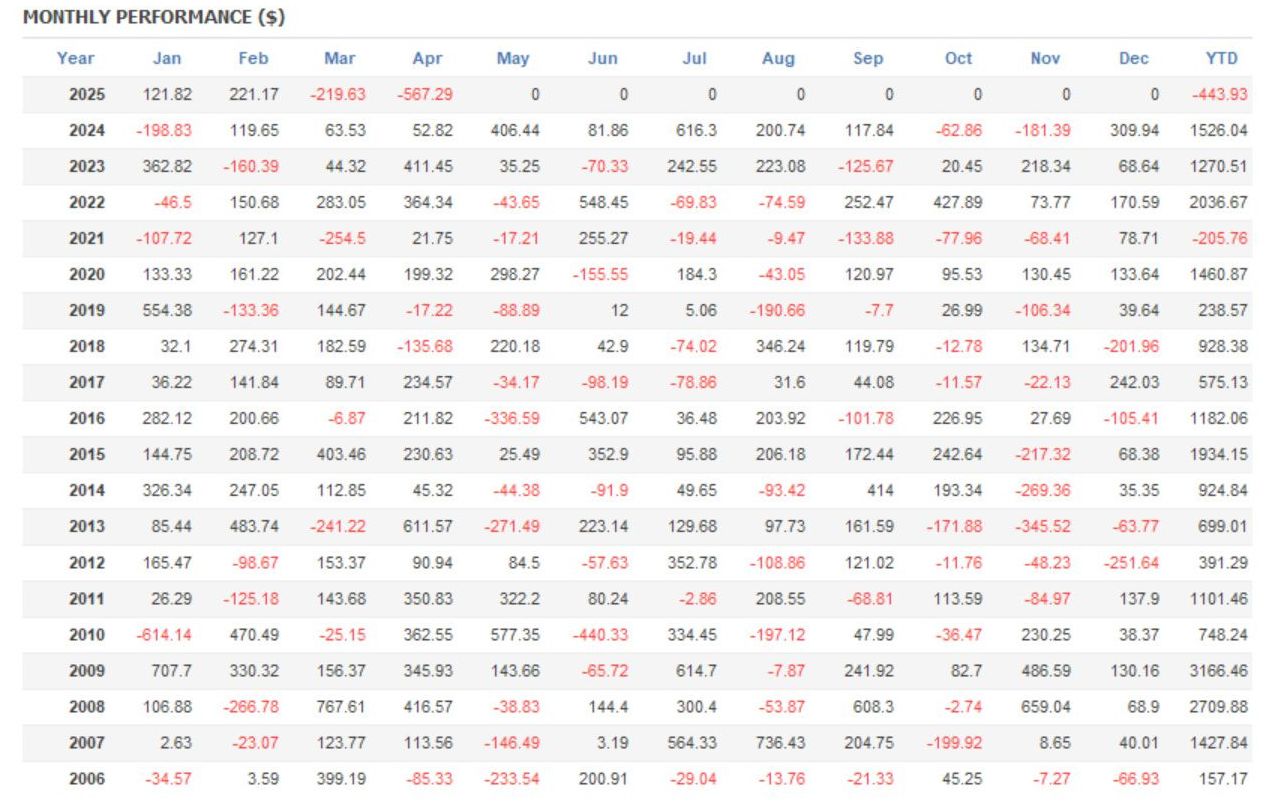Screen dimensions: 1278x802
Task: Click the YTD column header
Action: point(1222,58)
